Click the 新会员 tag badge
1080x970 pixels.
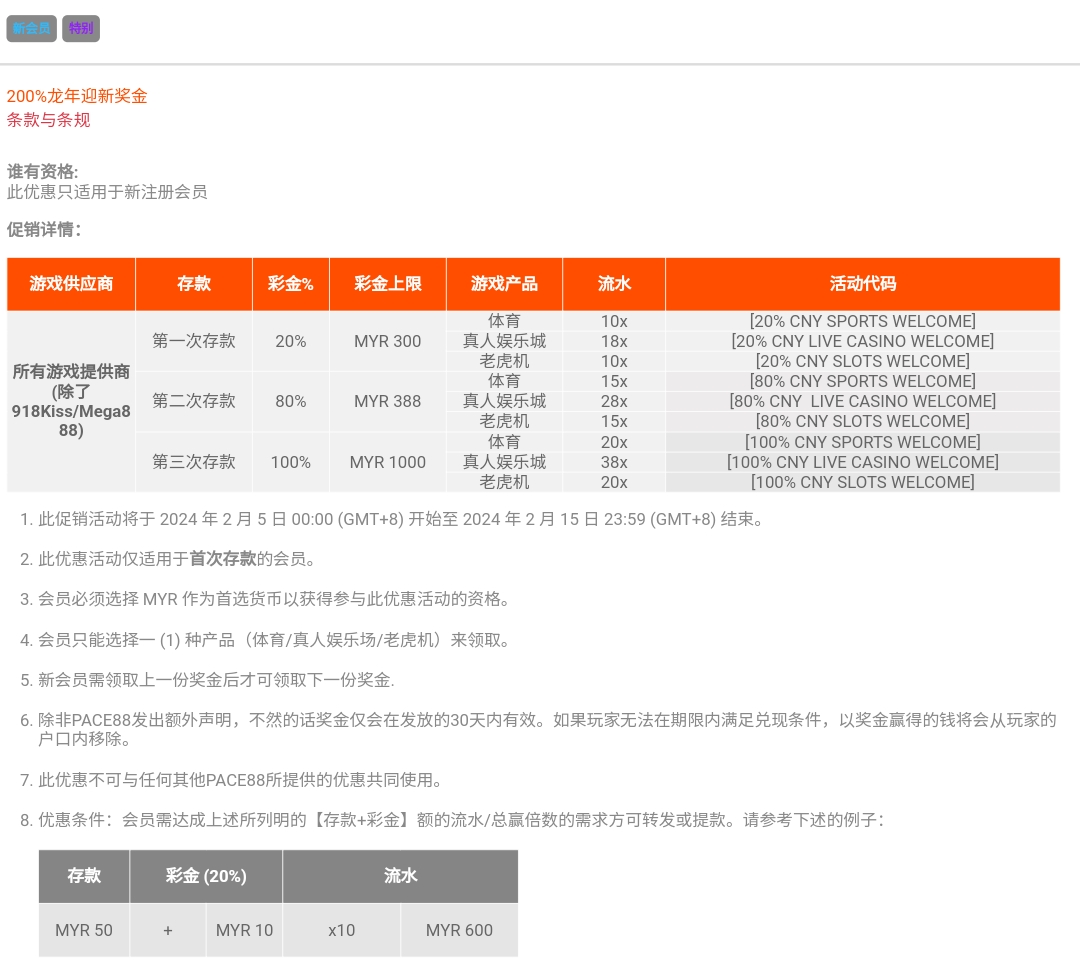[31, 29]
